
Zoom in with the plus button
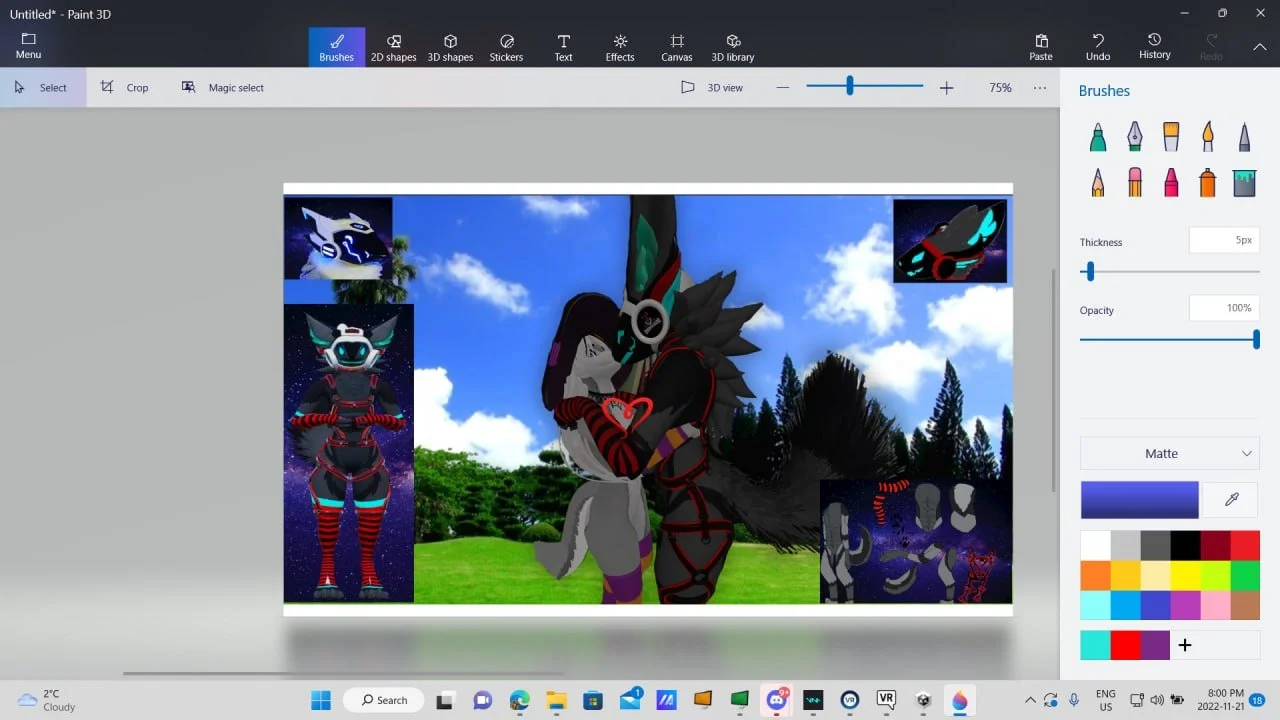click(946, 88)
